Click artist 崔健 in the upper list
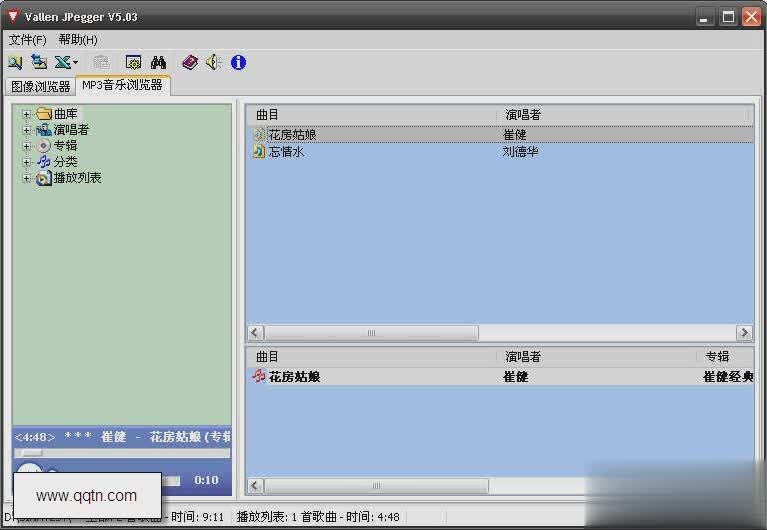 click(x=515, y=135)
